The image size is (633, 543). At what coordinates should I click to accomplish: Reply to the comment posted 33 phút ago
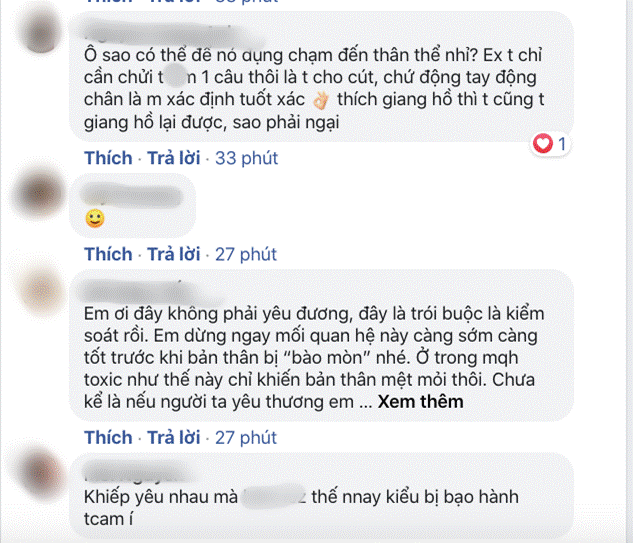coord(175,158)
